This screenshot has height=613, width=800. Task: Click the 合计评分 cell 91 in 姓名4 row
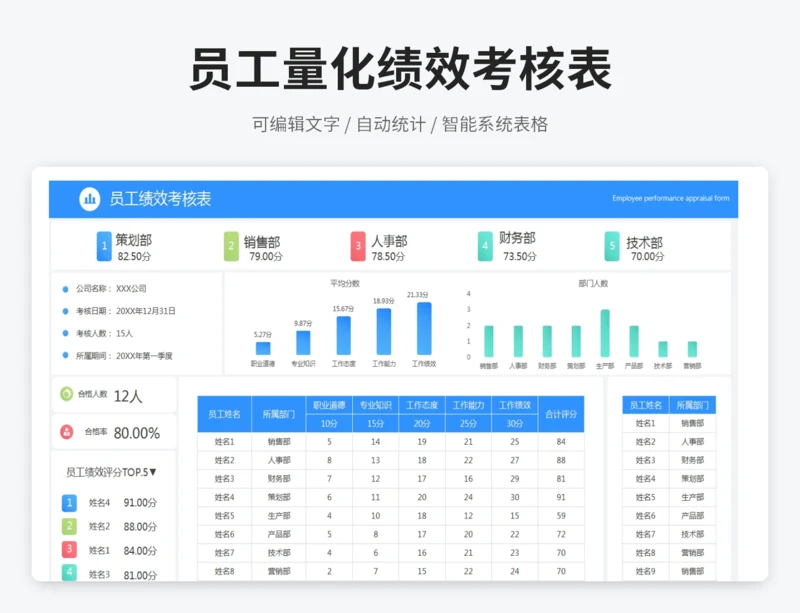561,497
